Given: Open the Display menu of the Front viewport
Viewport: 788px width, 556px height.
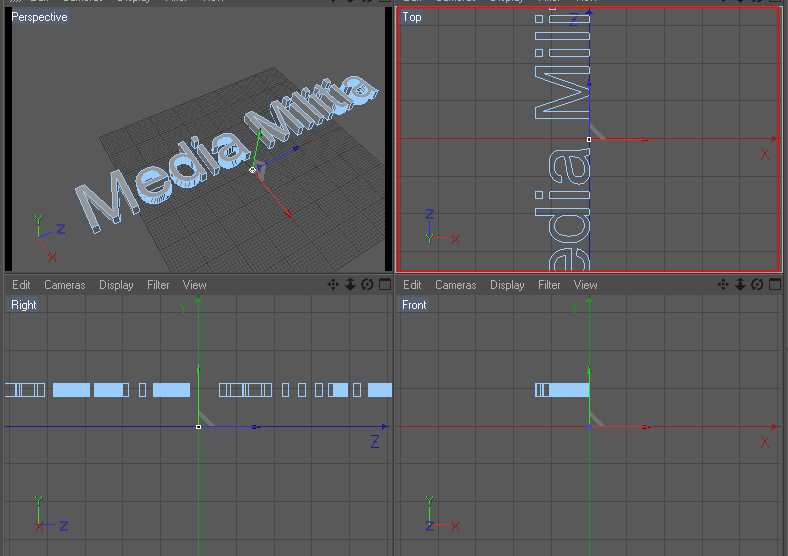Looking at the screenshot, I should pyautogui.click(x=507, y=285).
